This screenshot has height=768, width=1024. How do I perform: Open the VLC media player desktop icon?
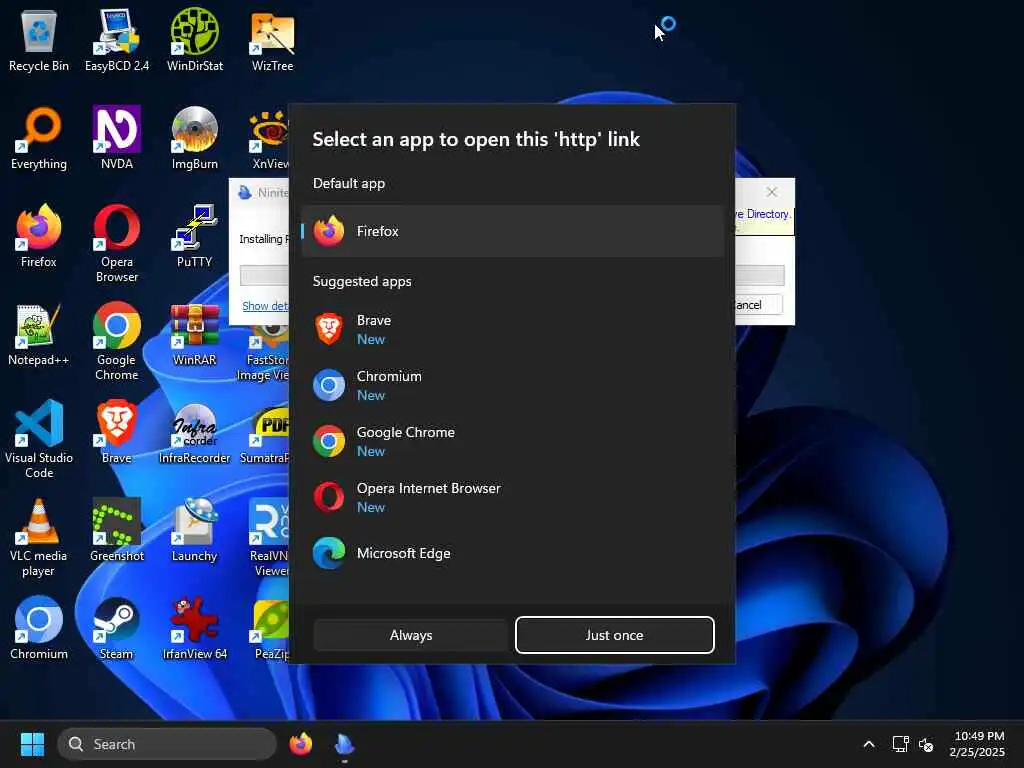pyautogui.click(x=39, y=537)
